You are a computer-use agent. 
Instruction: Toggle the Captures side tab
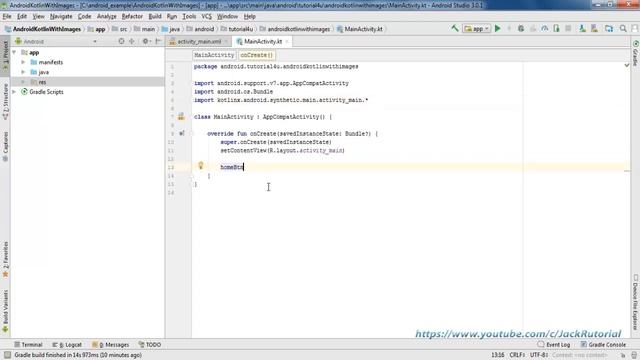5,147
